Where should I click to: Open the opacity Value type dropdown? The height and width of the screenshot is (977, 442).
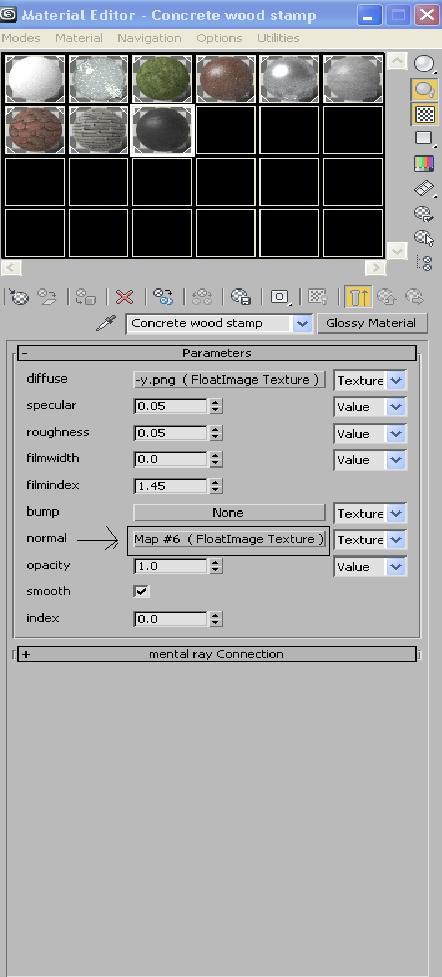(396, 566)
